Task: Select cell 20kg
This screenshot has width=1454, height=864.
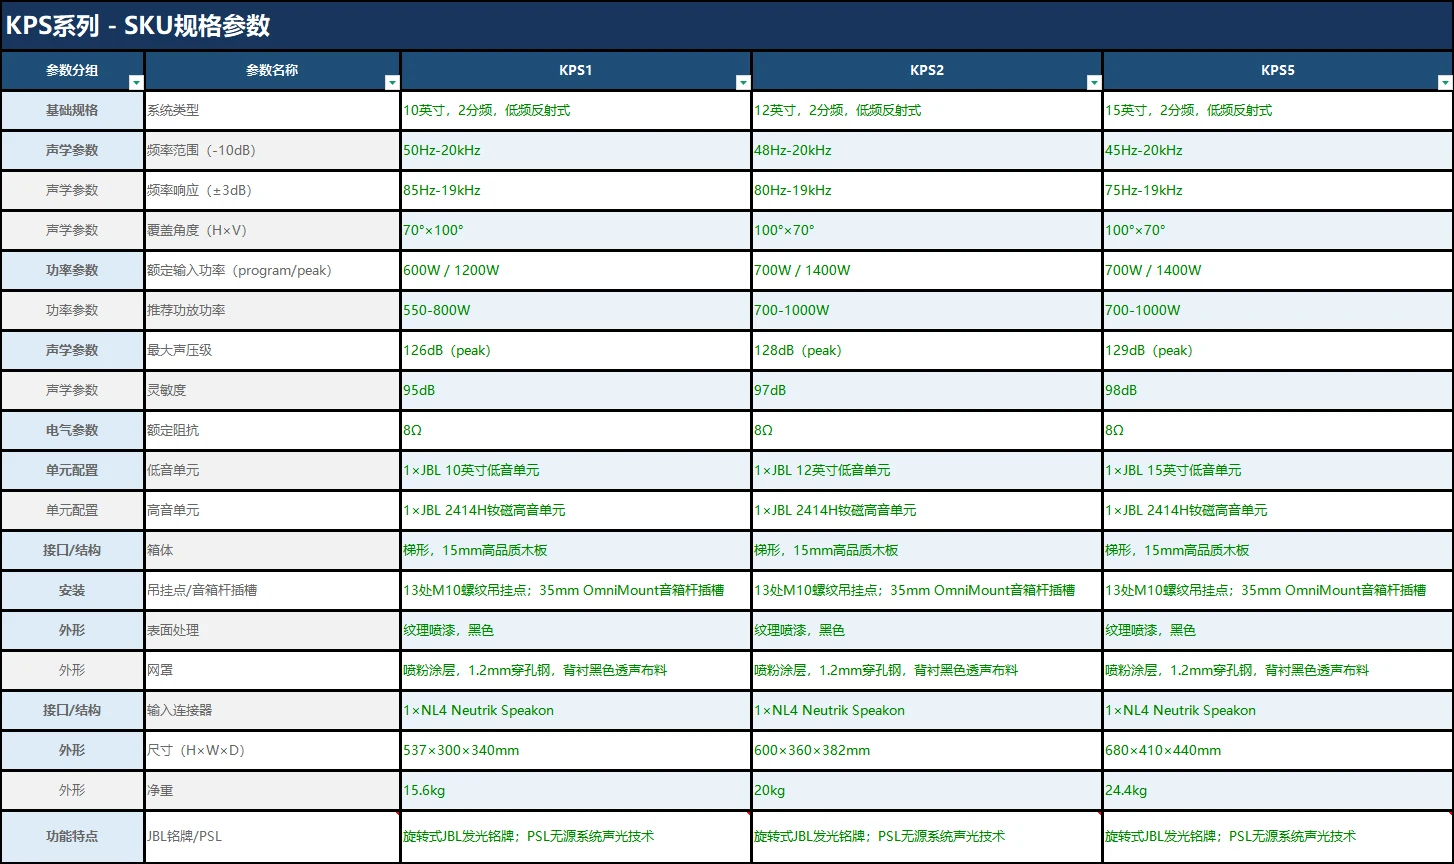Action: point(927,791)
